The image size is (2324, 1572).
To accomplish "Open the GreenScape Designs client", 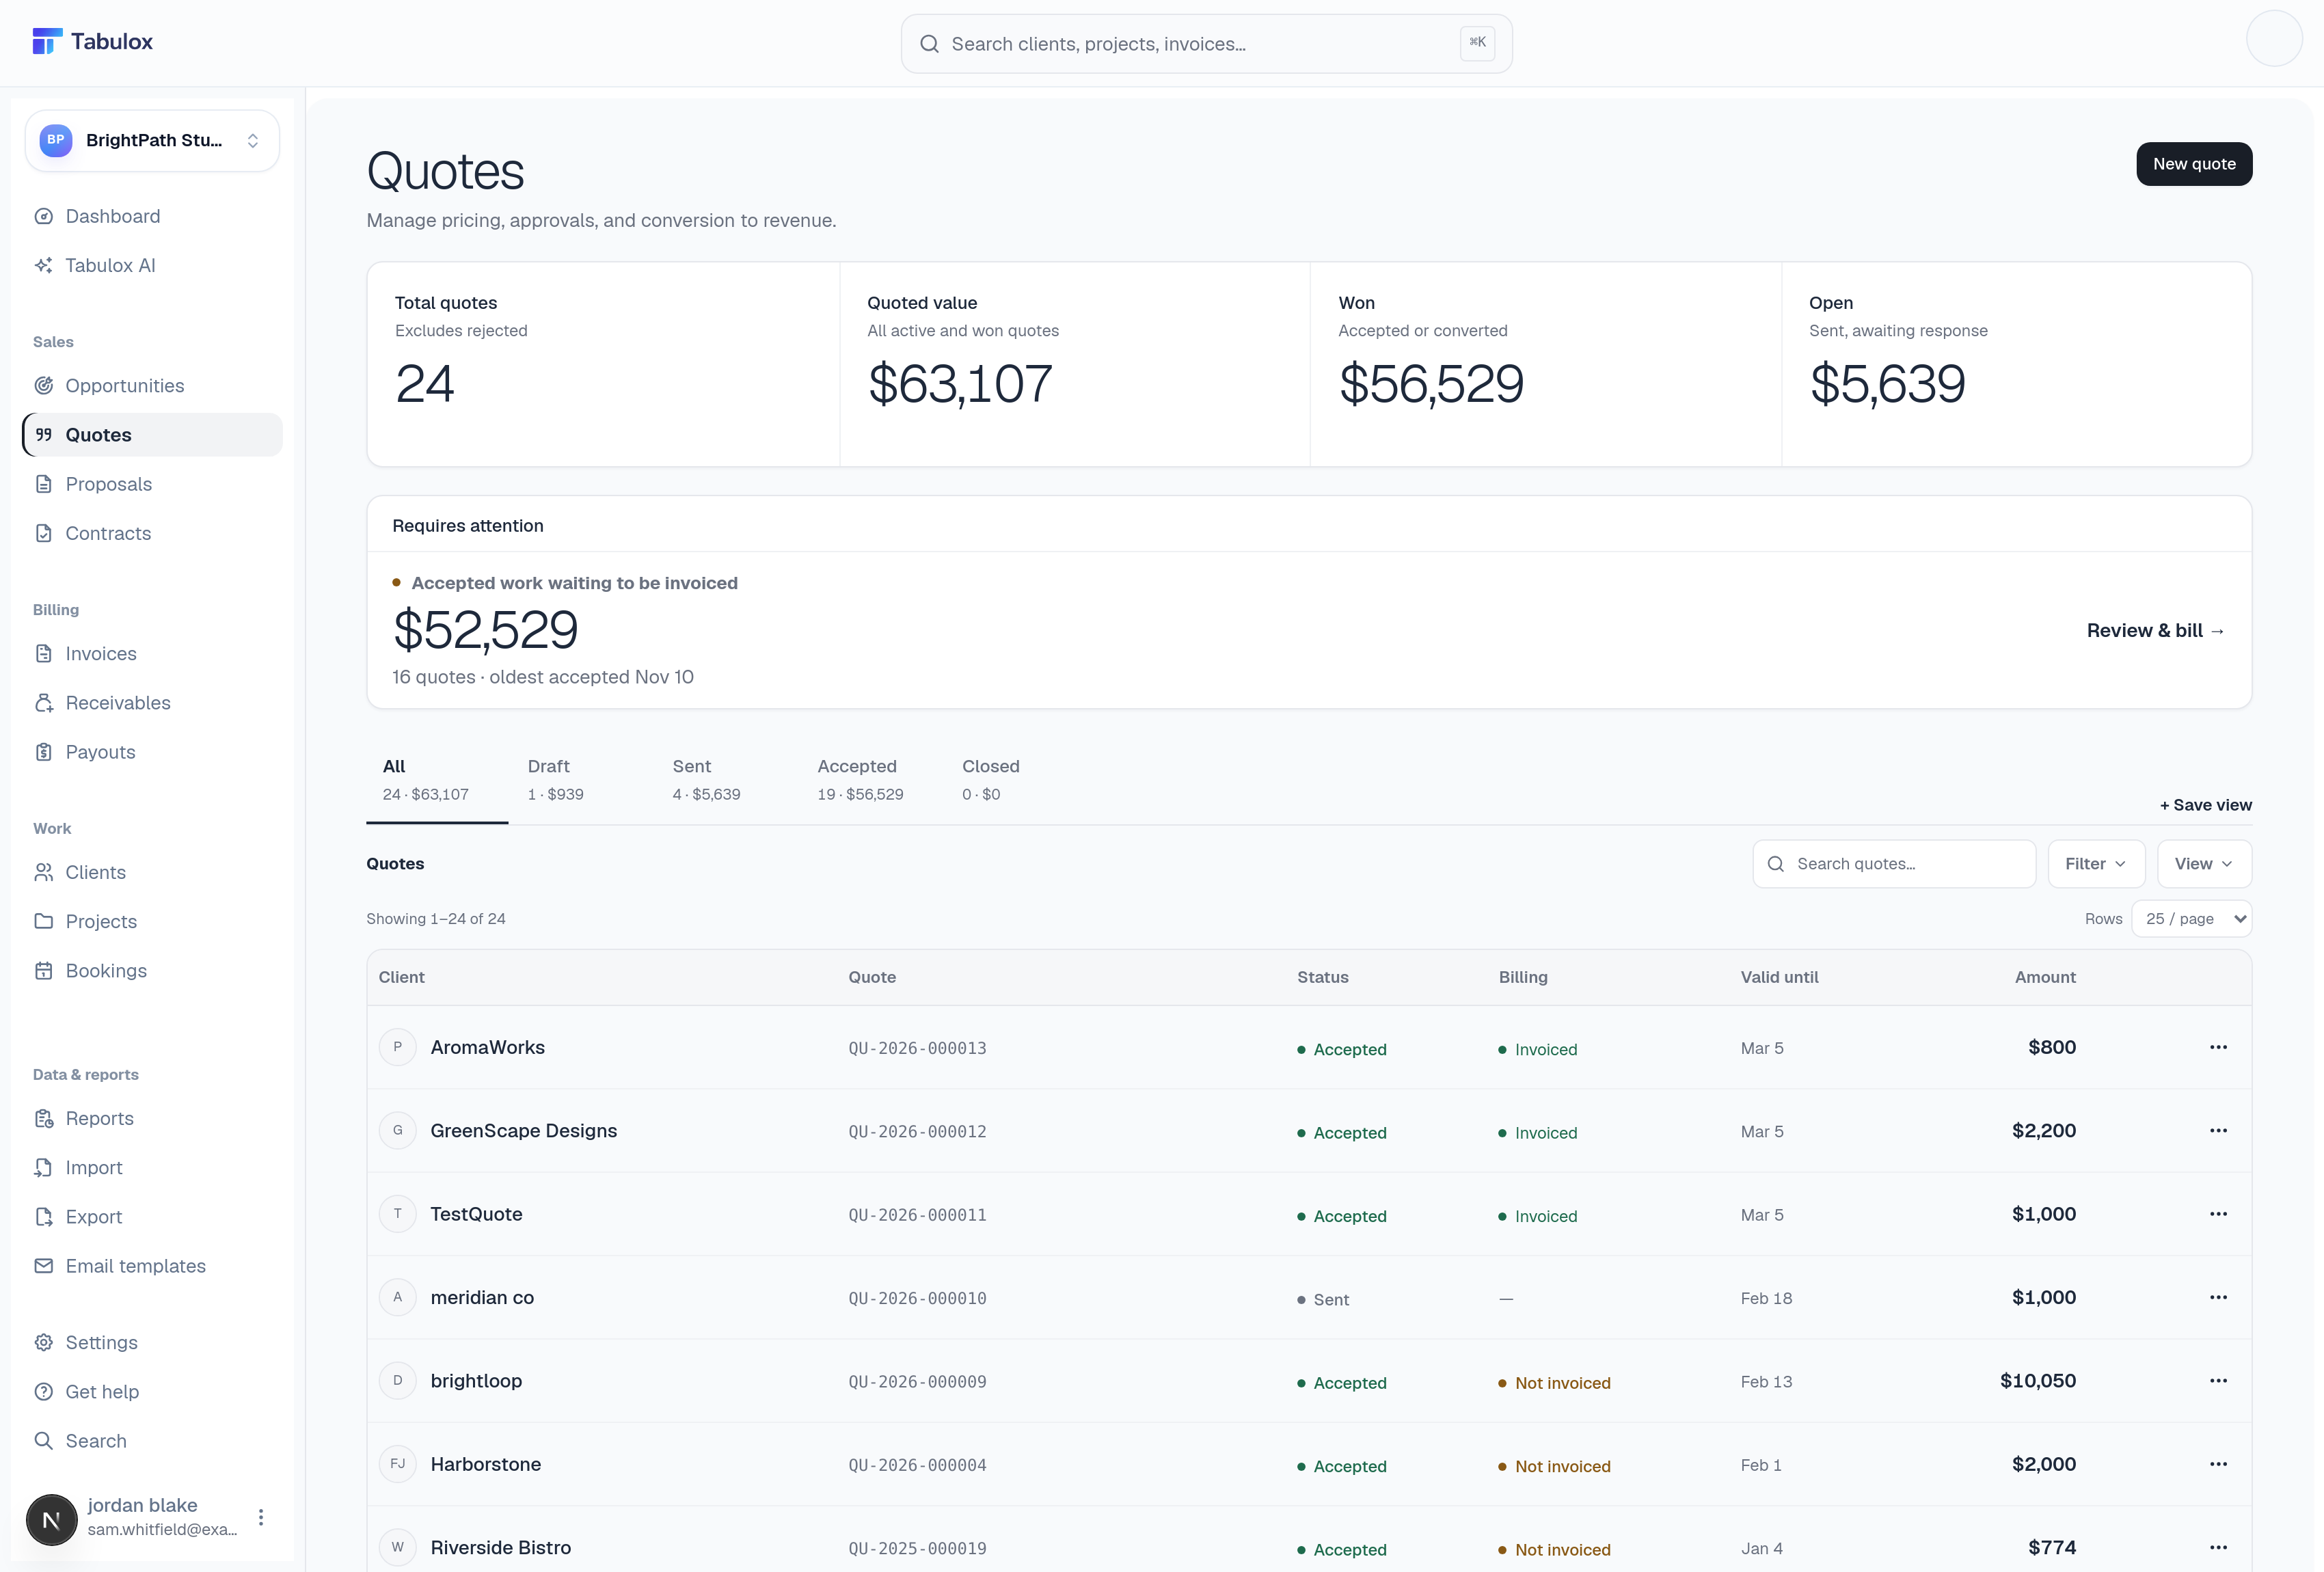I will [524, 1131].
